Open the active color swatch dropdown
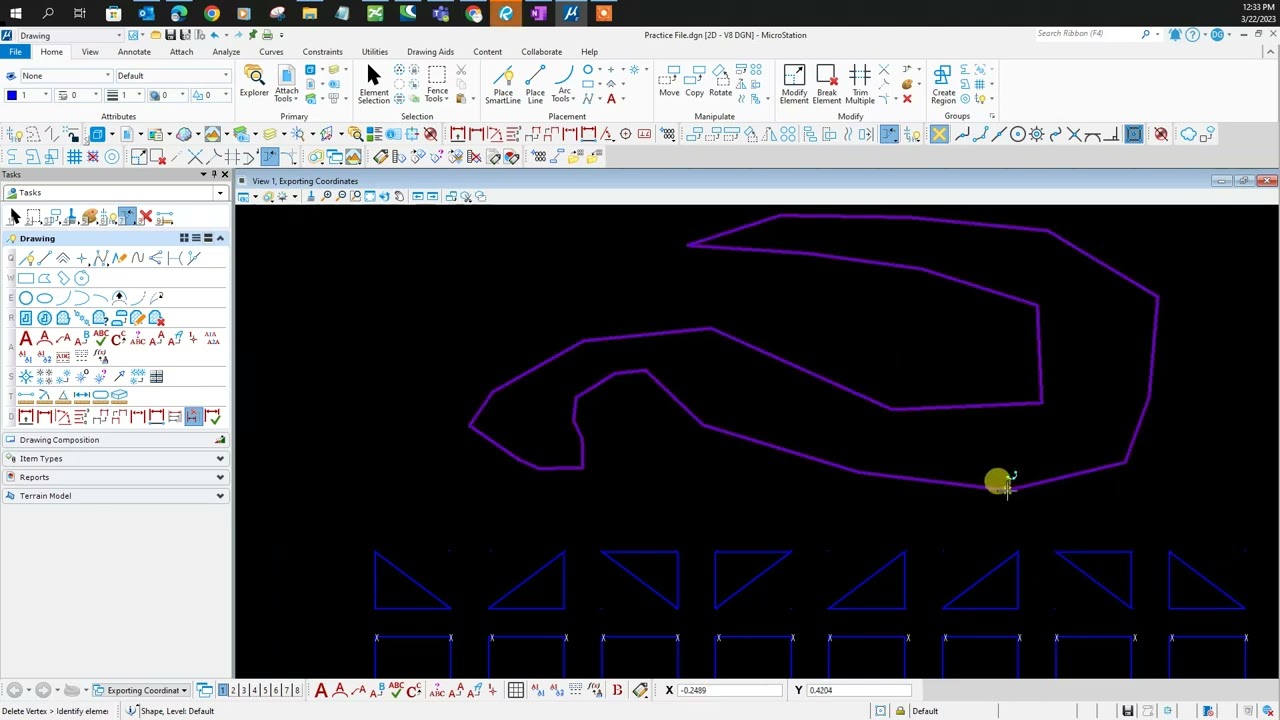This screenshot has width=1280, height=720. tap(27, 95)
